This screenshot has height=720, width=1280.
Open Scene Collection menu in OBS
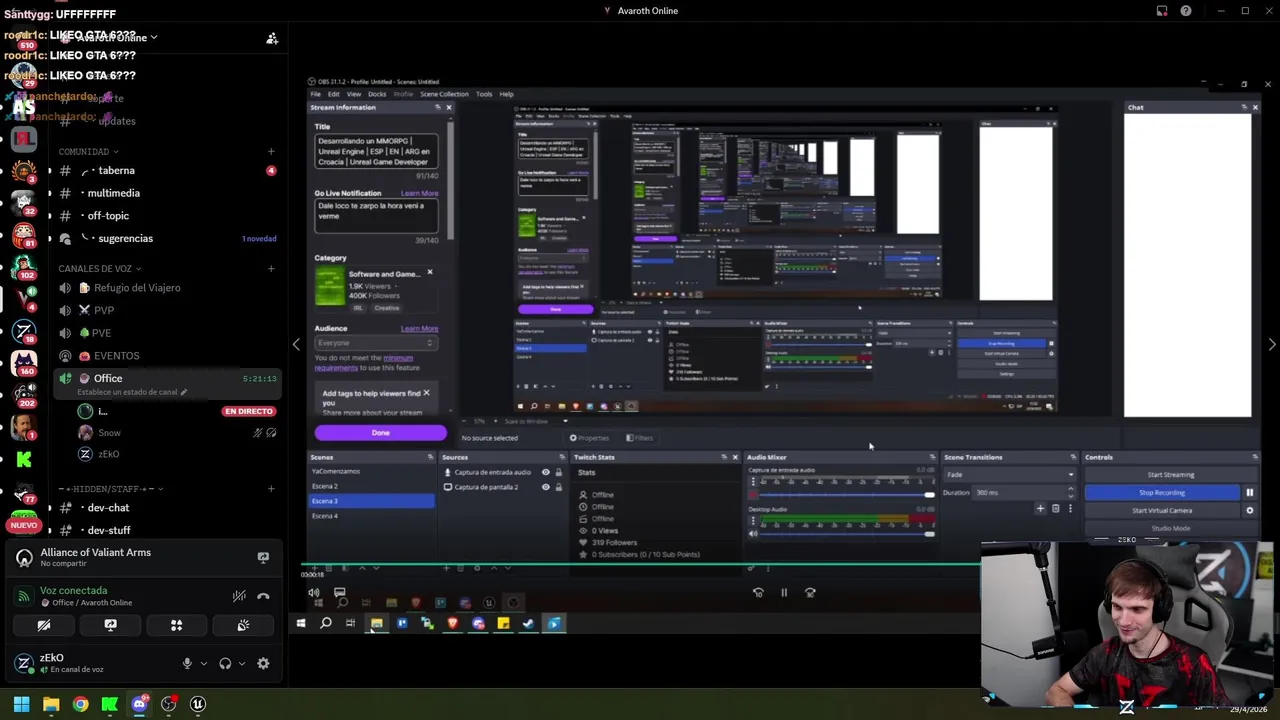coord(444,94)
